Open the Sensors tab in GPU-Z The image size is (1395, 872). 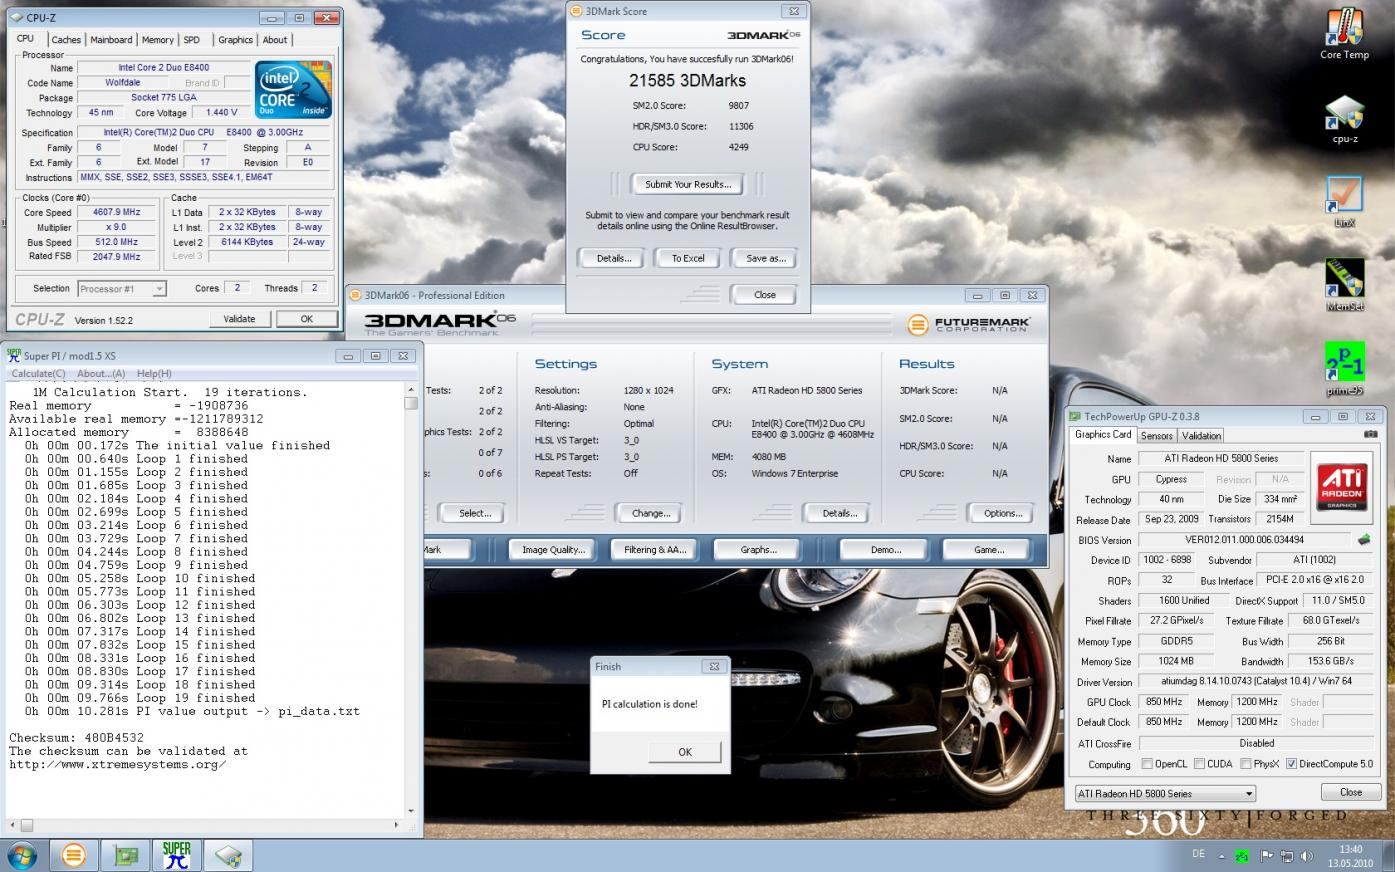(1156, 436)
